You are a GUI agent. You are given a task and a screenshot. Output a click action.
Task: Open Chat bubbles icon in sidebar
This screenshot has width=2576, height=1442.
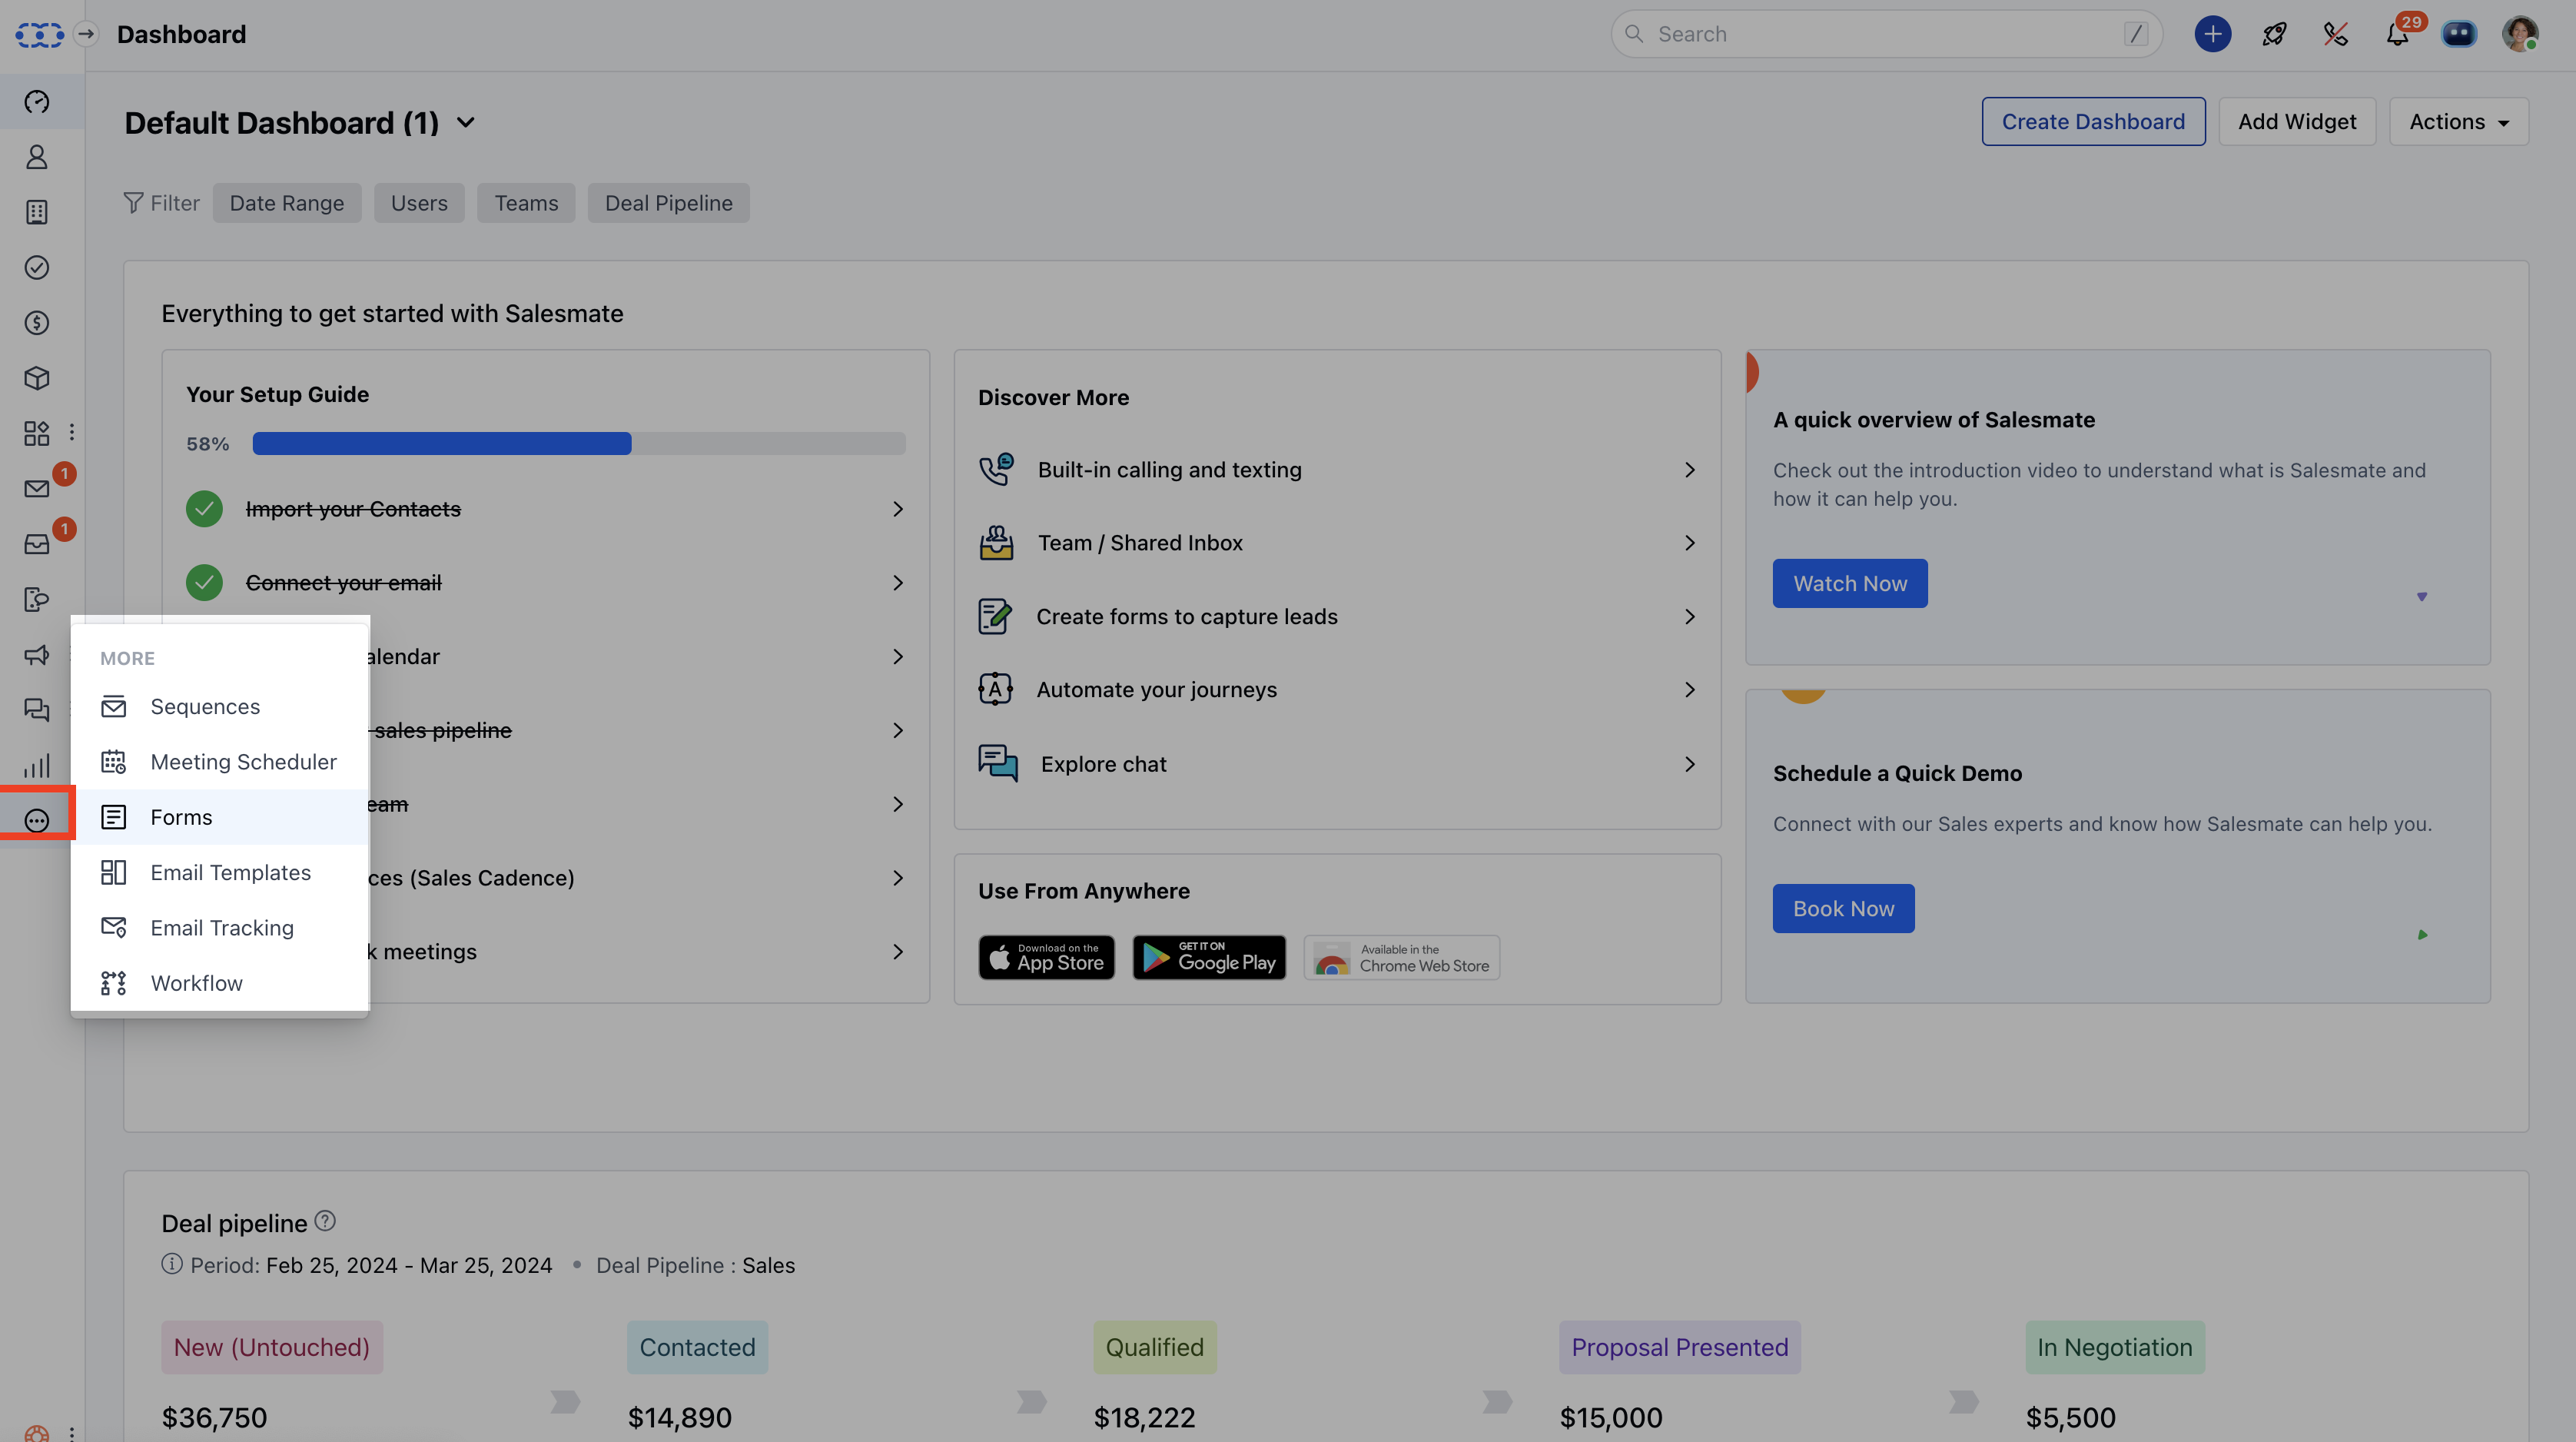pyautogui.click(x=37, y=710)
